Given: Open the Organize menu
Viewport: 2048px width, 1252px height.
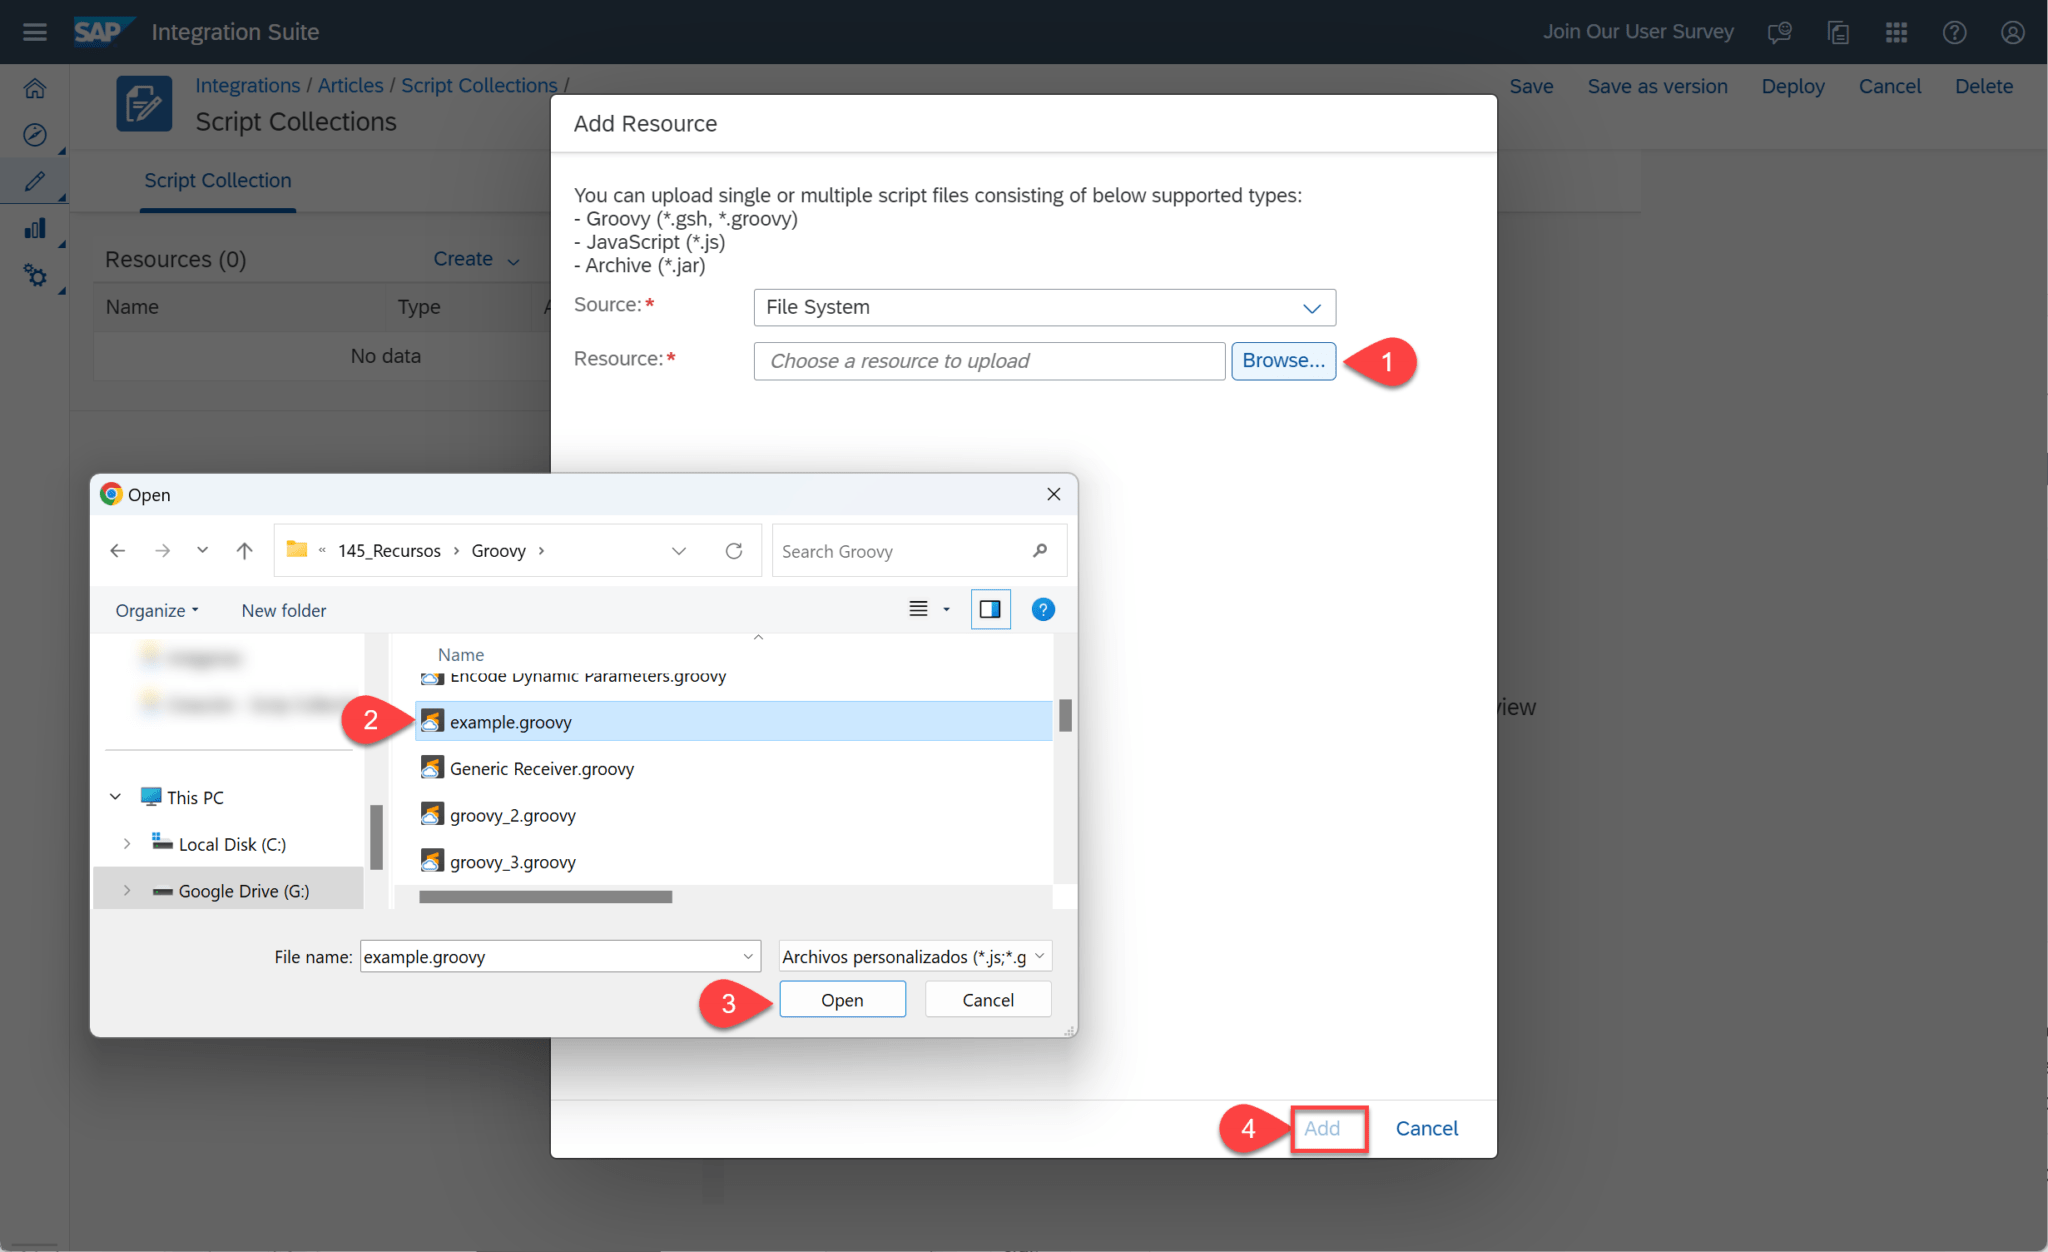Looking at the screenshot, I should click(156, 610).
